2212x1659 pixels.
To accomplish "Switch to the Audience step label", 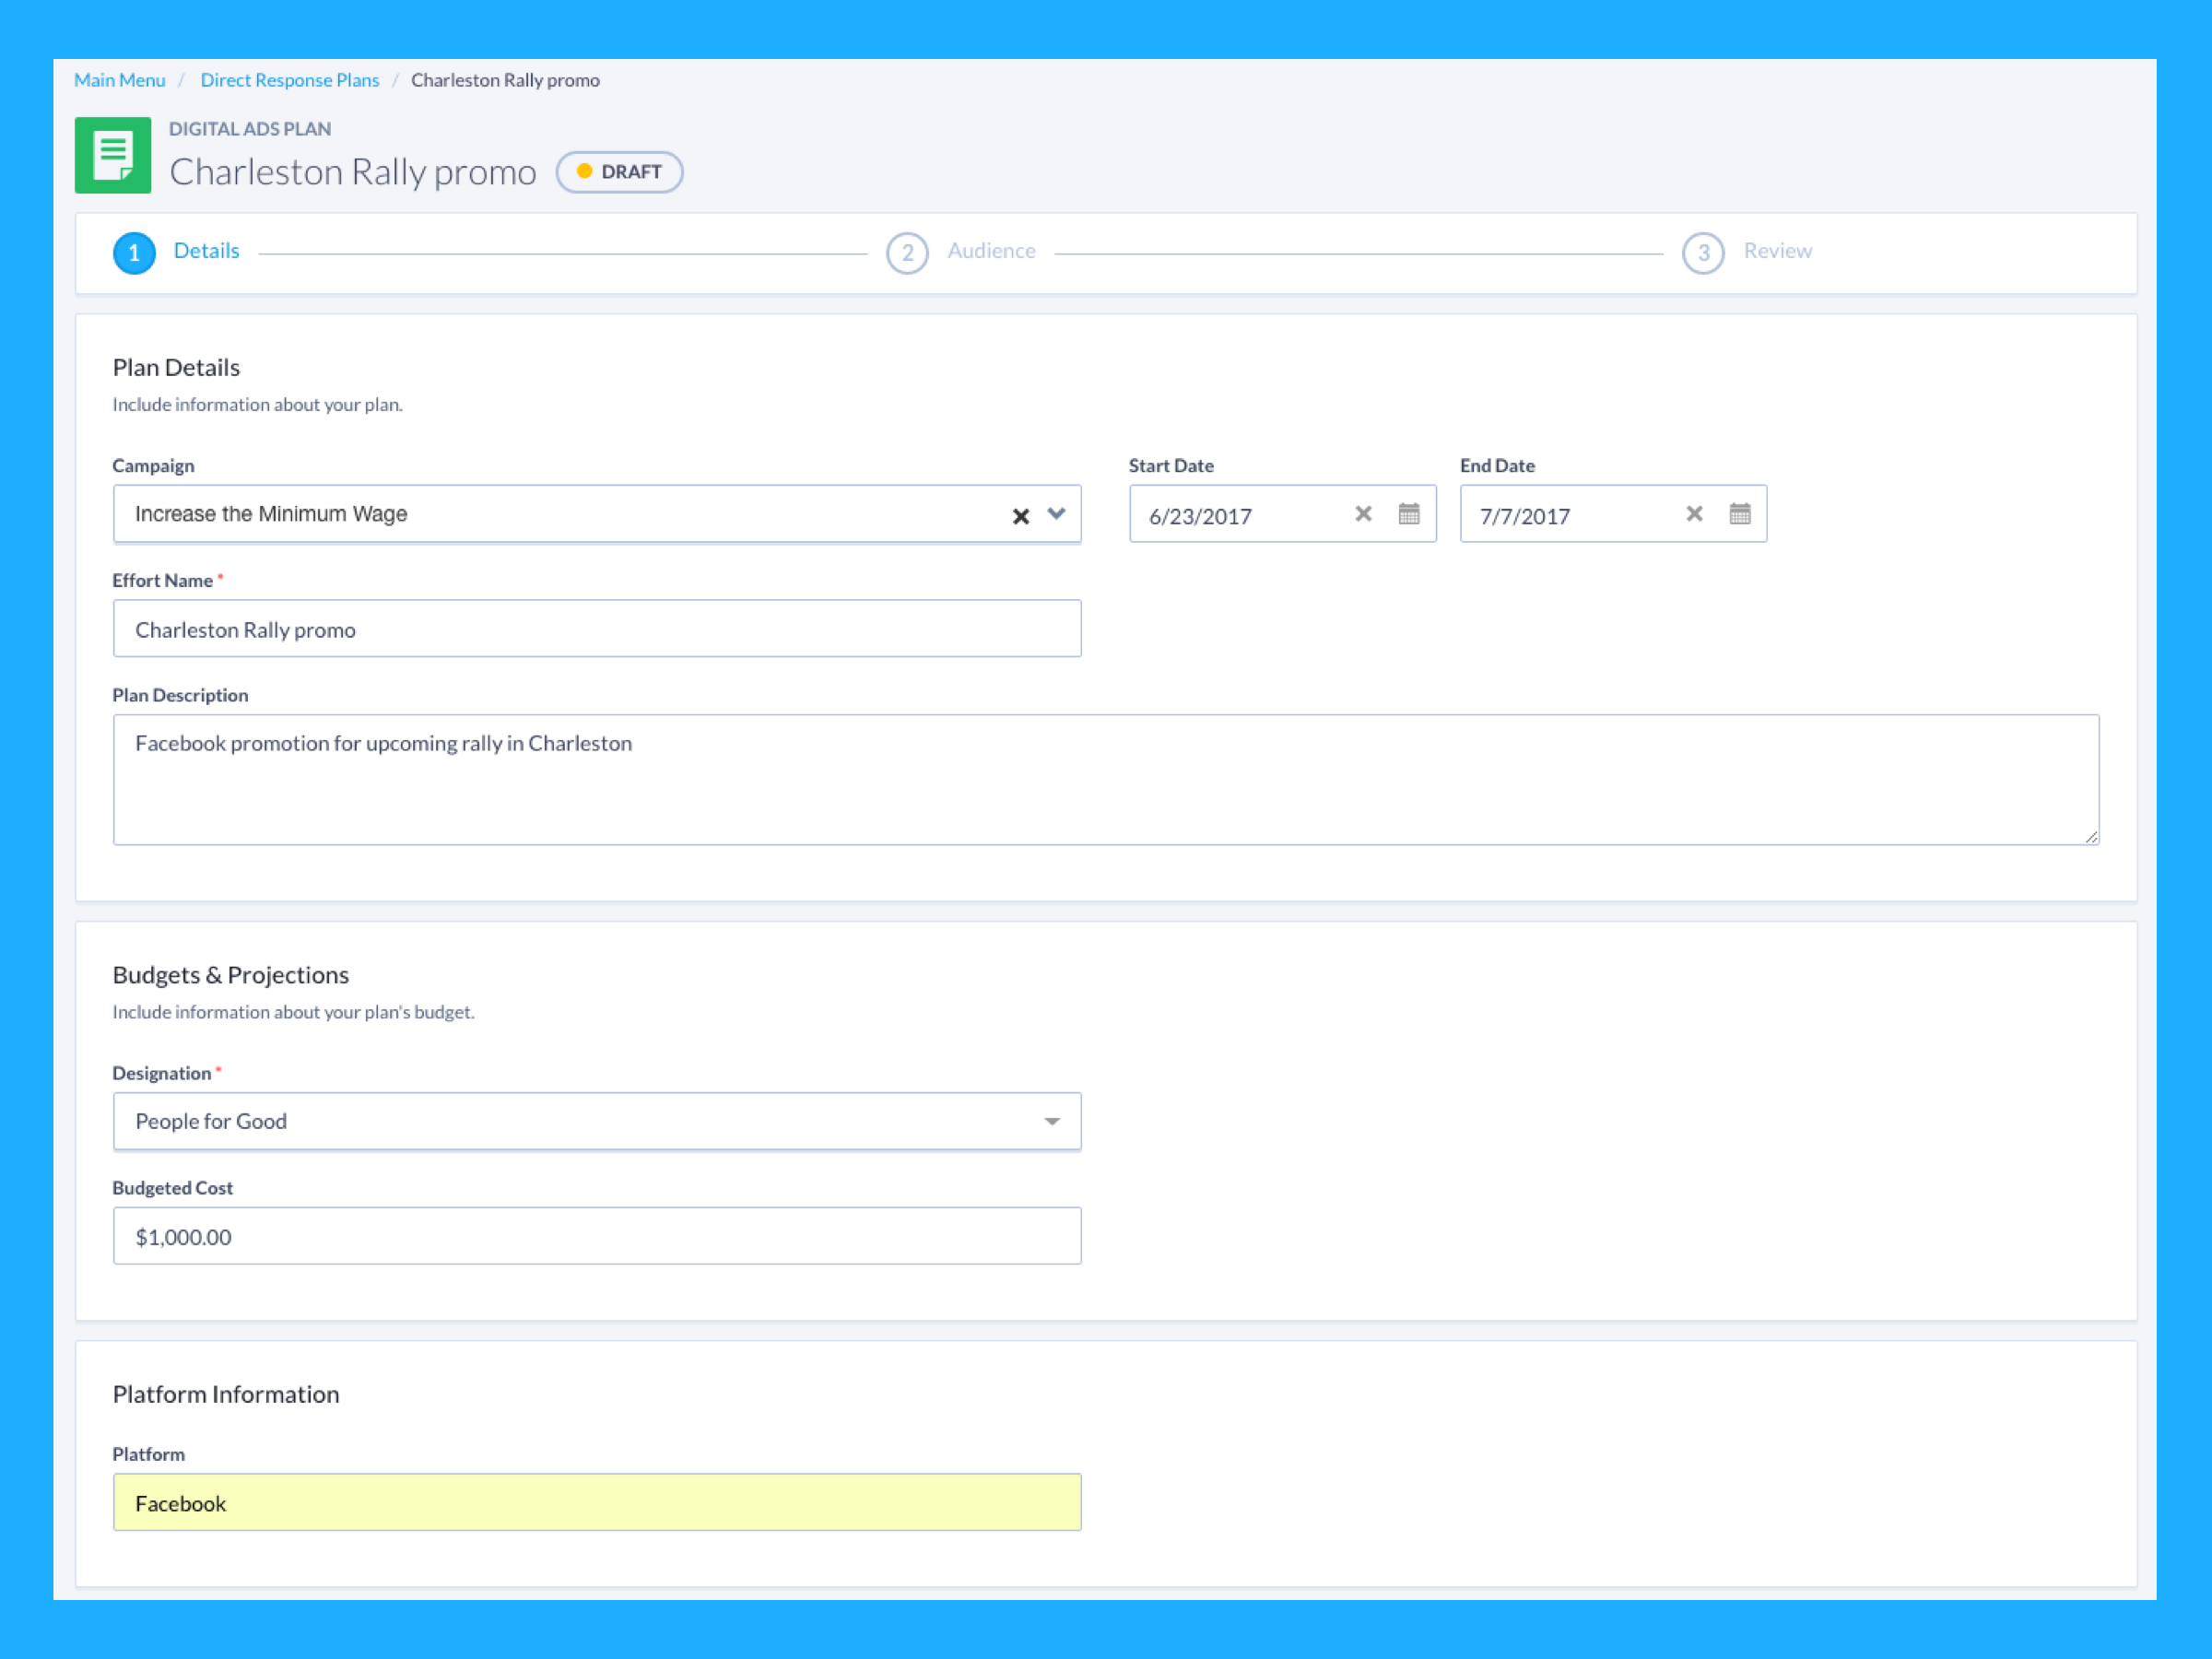I will tap(991, 251).
